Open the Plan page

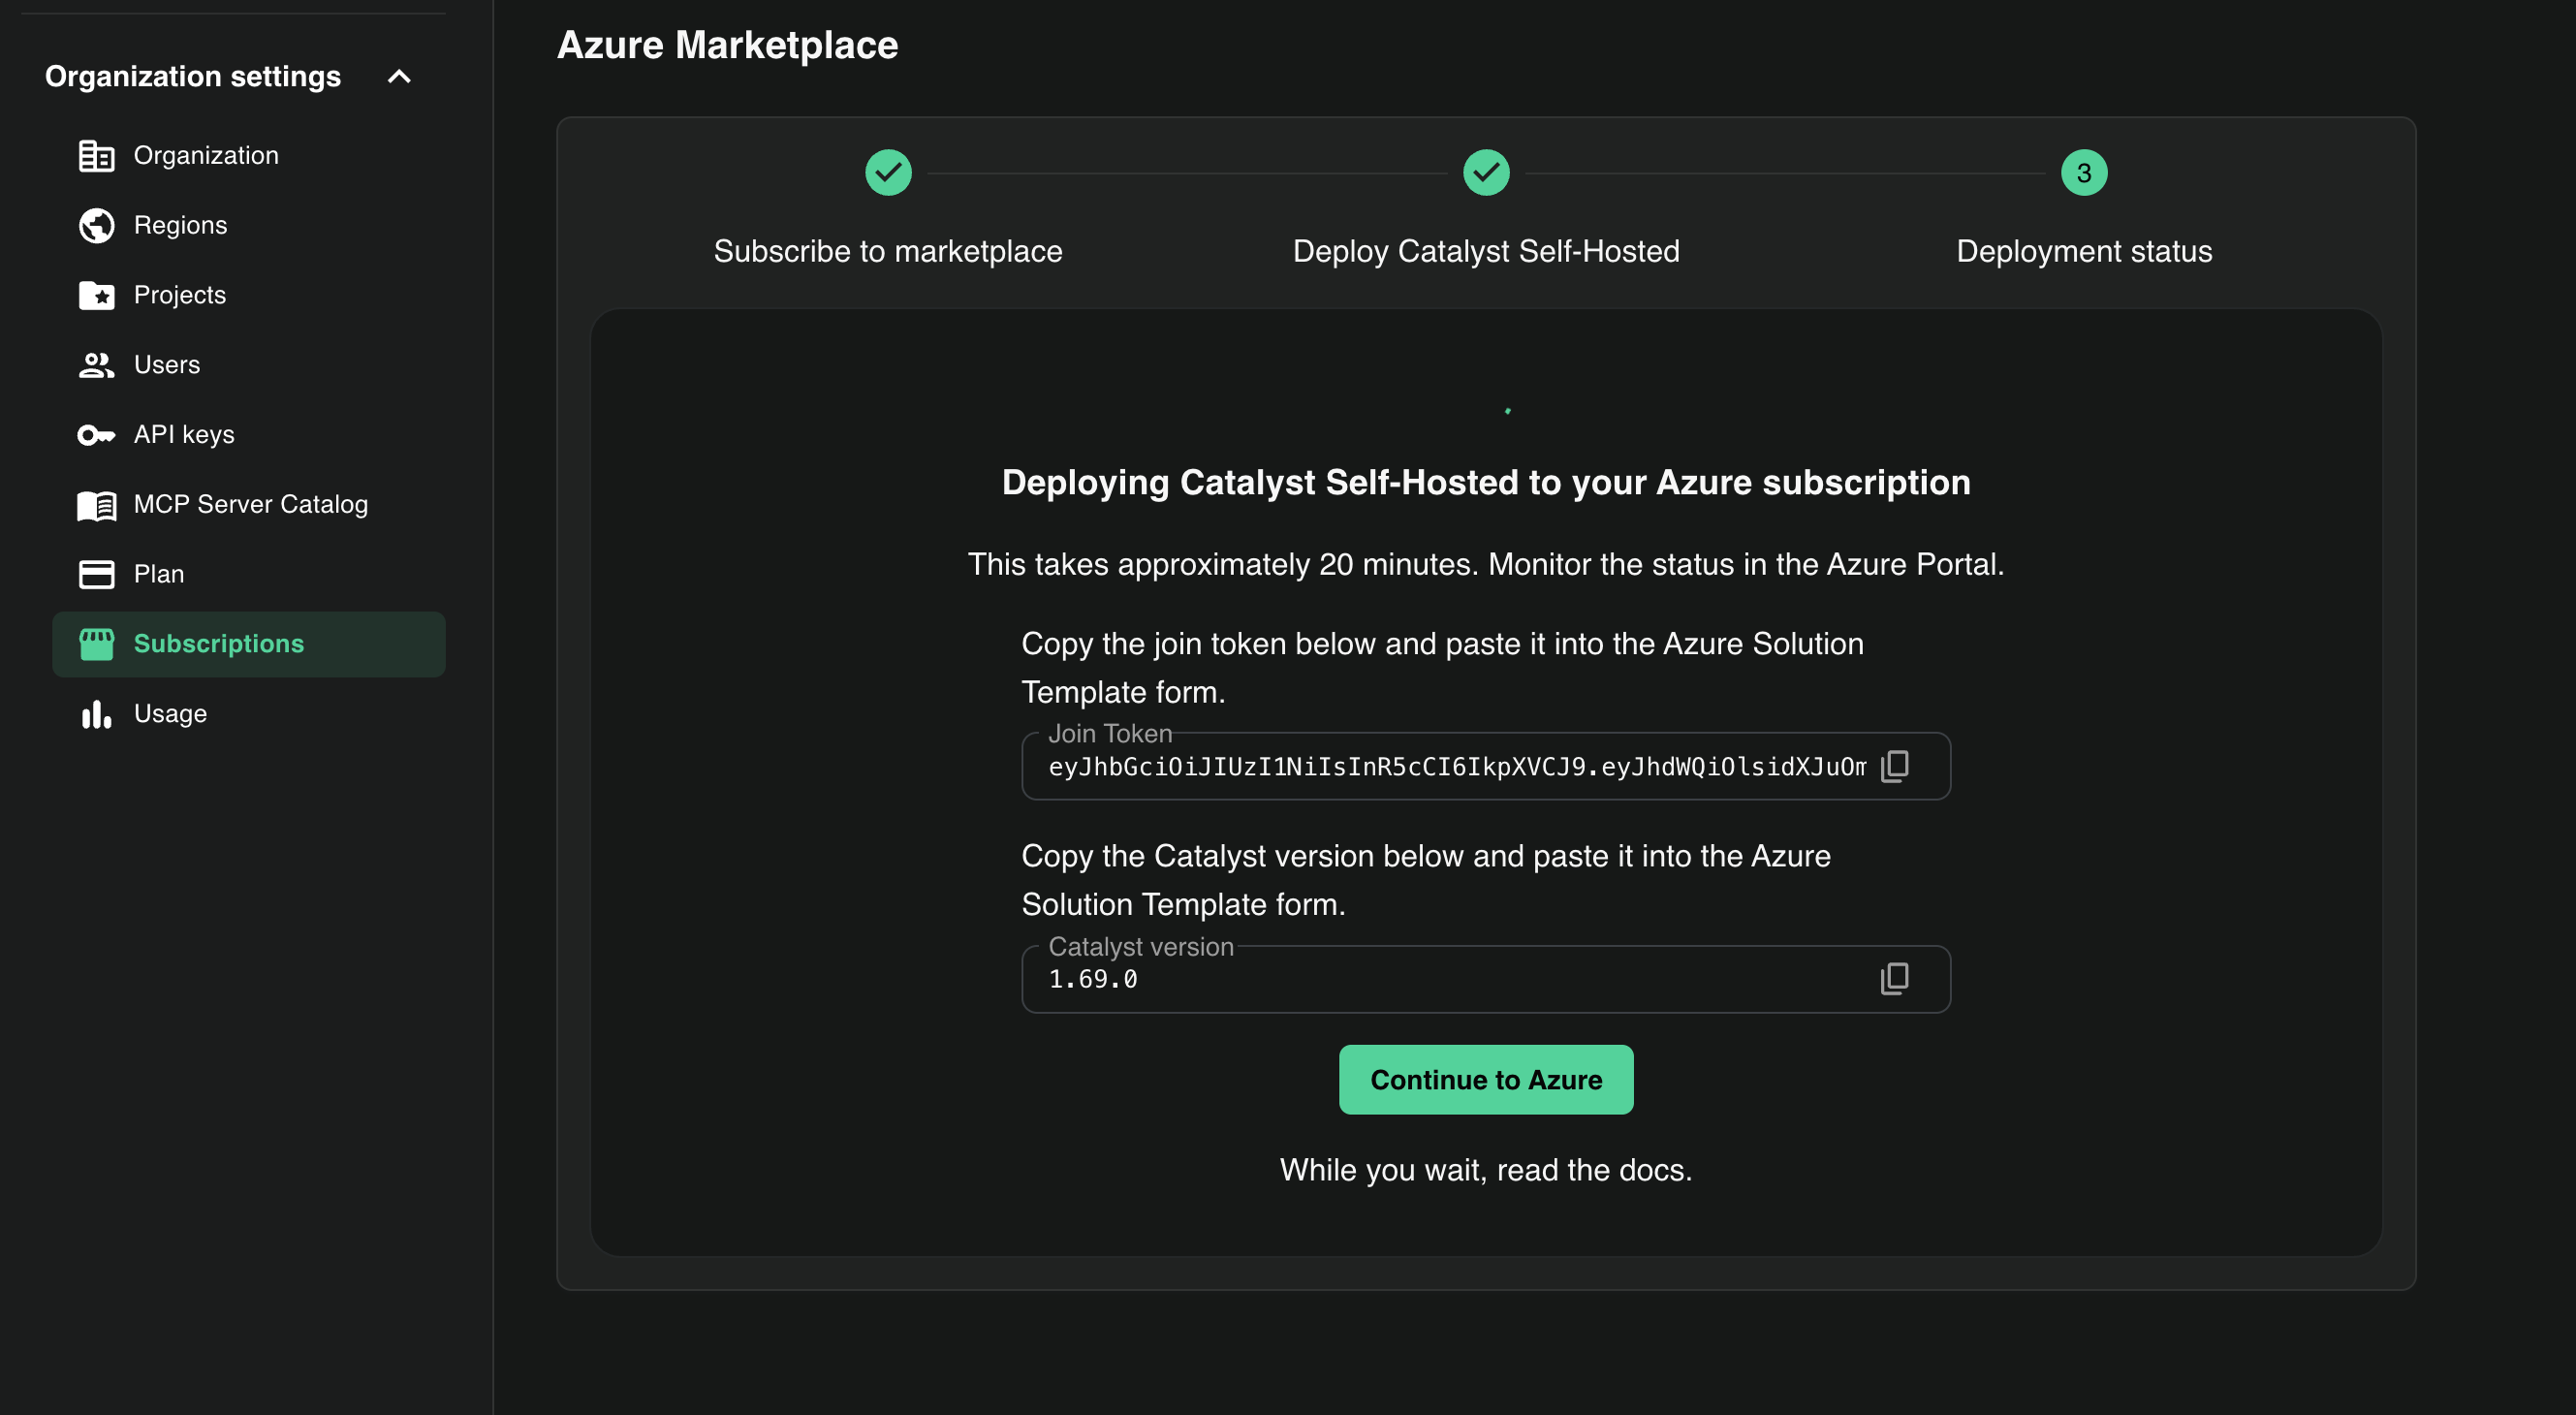[249, 574]
